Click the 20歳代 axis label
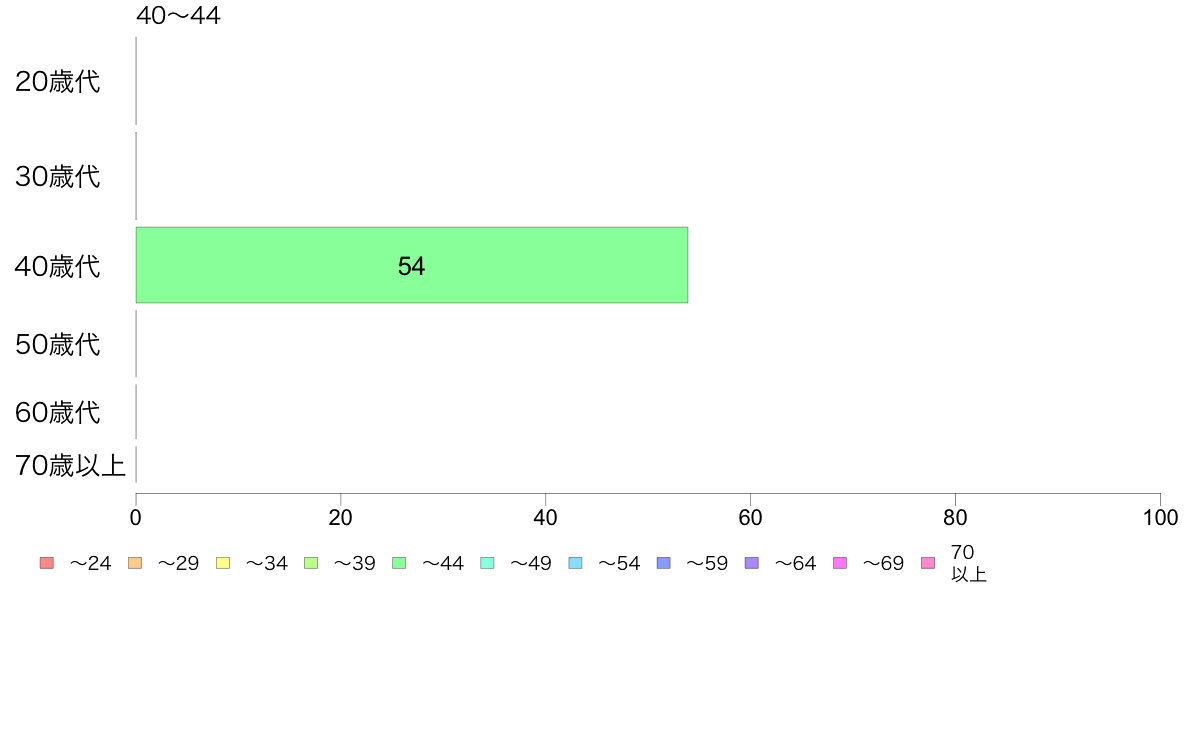 point(58,82)
